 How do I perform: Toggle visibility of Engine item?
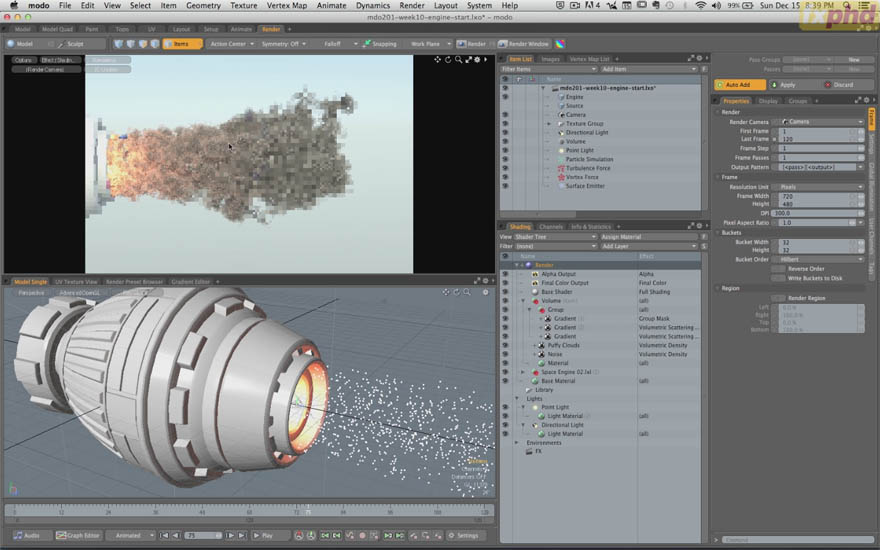[505, 97]
